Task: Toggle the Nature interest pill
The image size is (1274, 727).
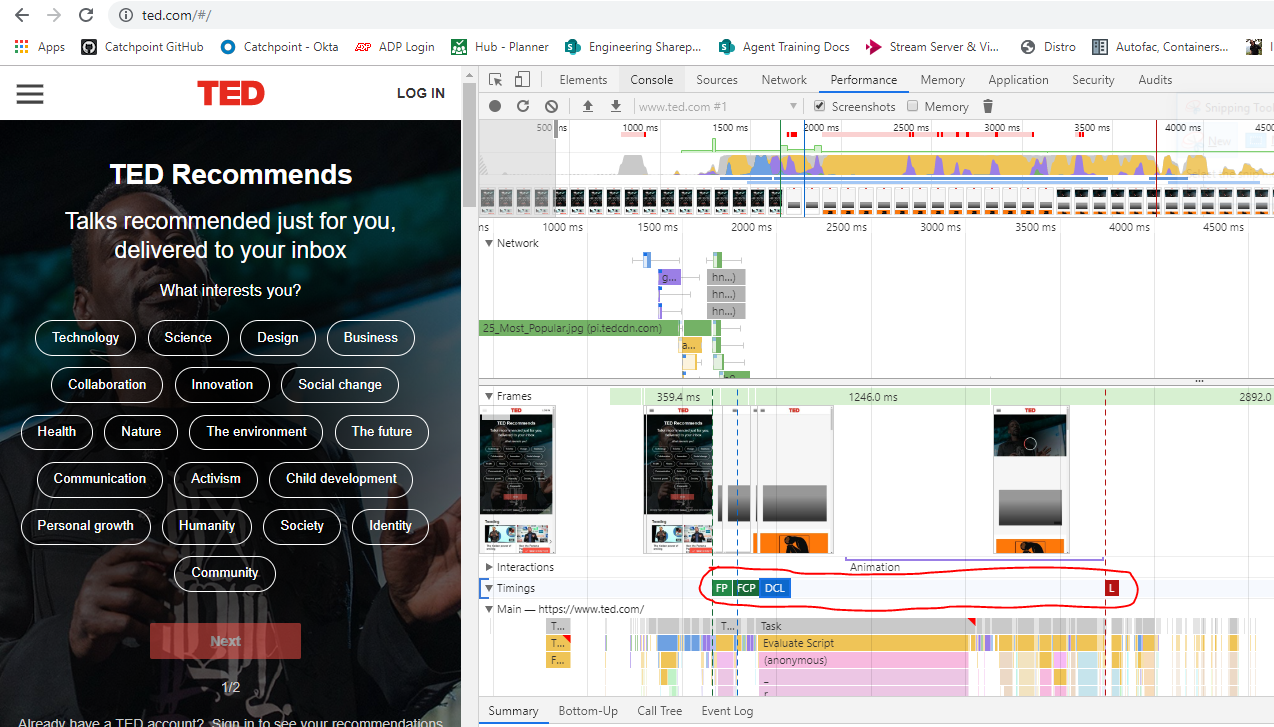Action: click(x=141, y=431)
